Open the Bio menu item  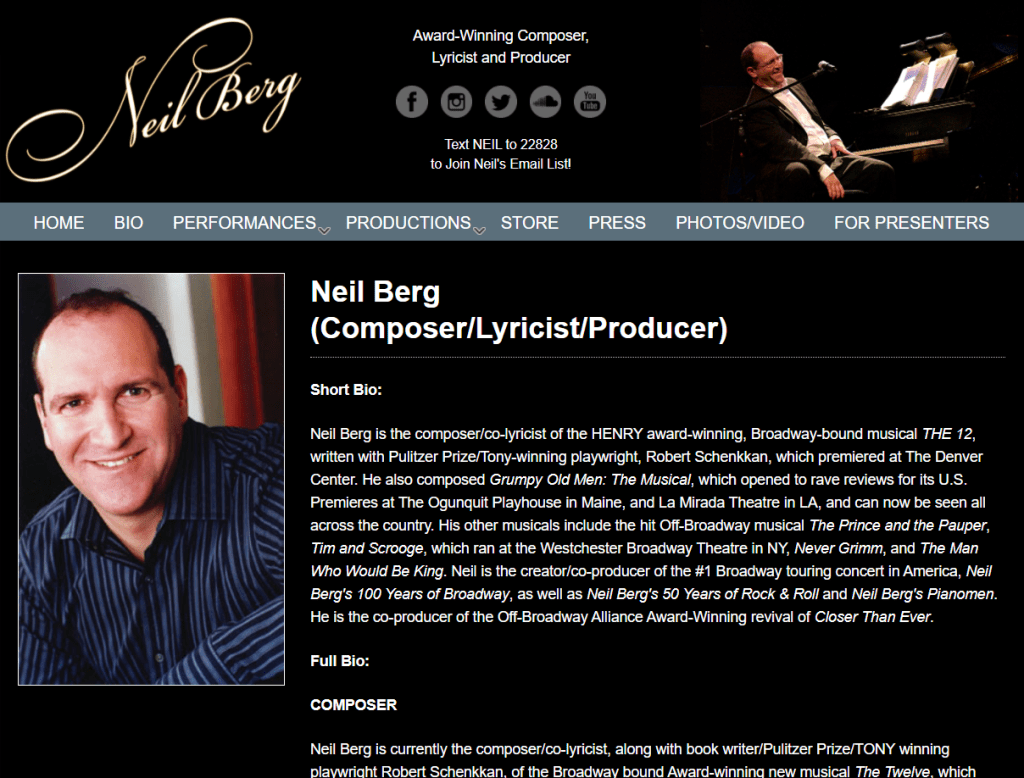129,223
